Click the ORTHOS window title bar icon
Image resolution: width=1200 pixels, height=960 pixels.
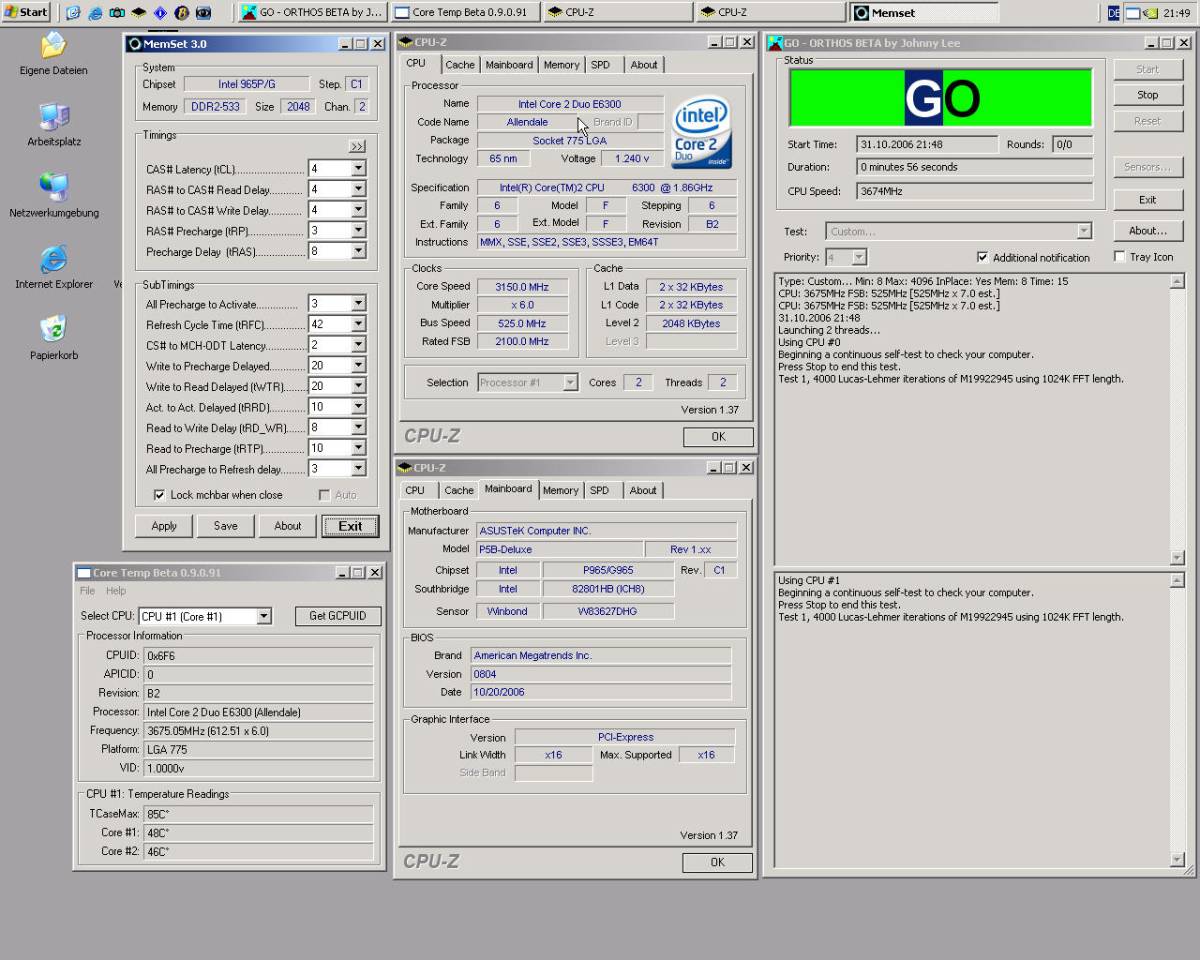(x=776, y=43)
